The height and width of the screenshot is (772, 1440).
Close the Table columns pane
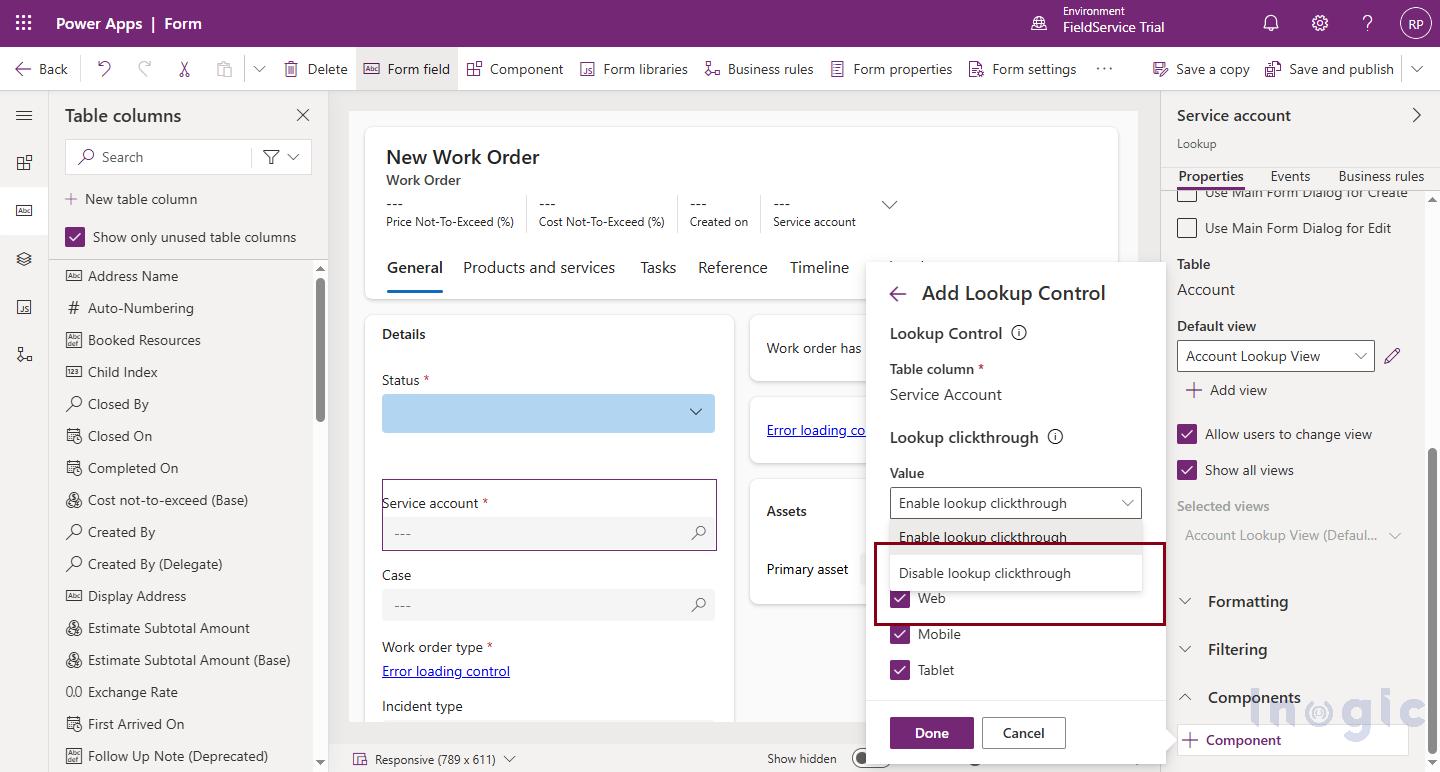303,116
